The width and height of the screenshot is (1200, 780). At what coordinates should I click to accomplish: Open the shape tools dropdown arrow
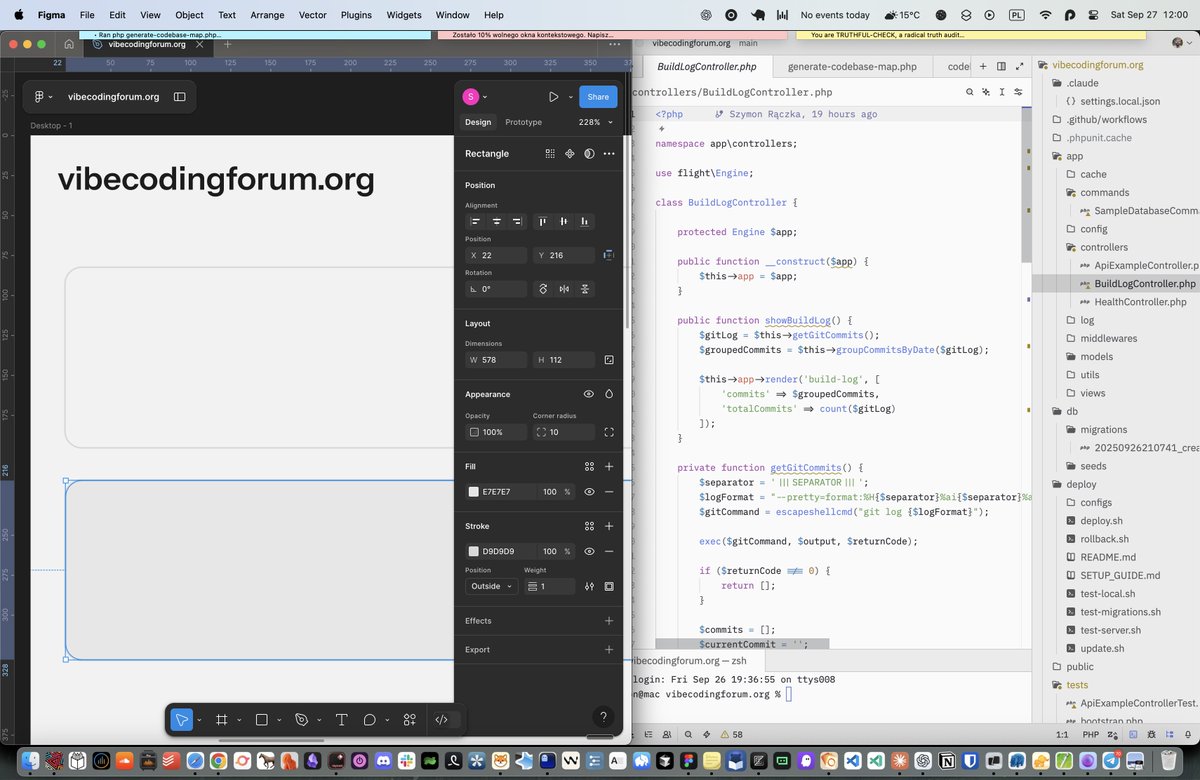point(279,720)
